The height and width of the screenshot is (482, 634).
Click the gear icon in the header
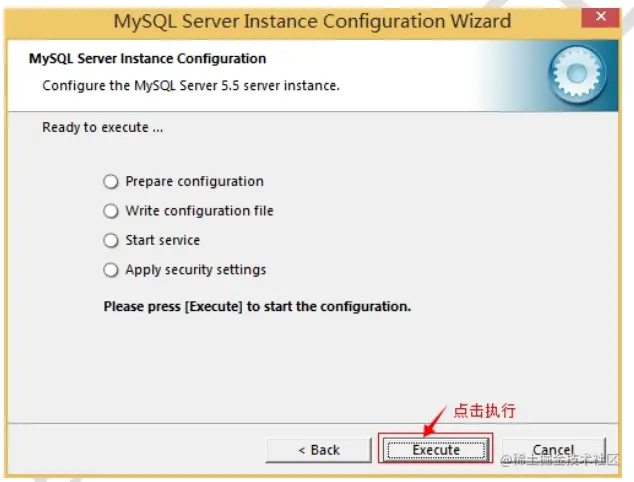(577, 74)
